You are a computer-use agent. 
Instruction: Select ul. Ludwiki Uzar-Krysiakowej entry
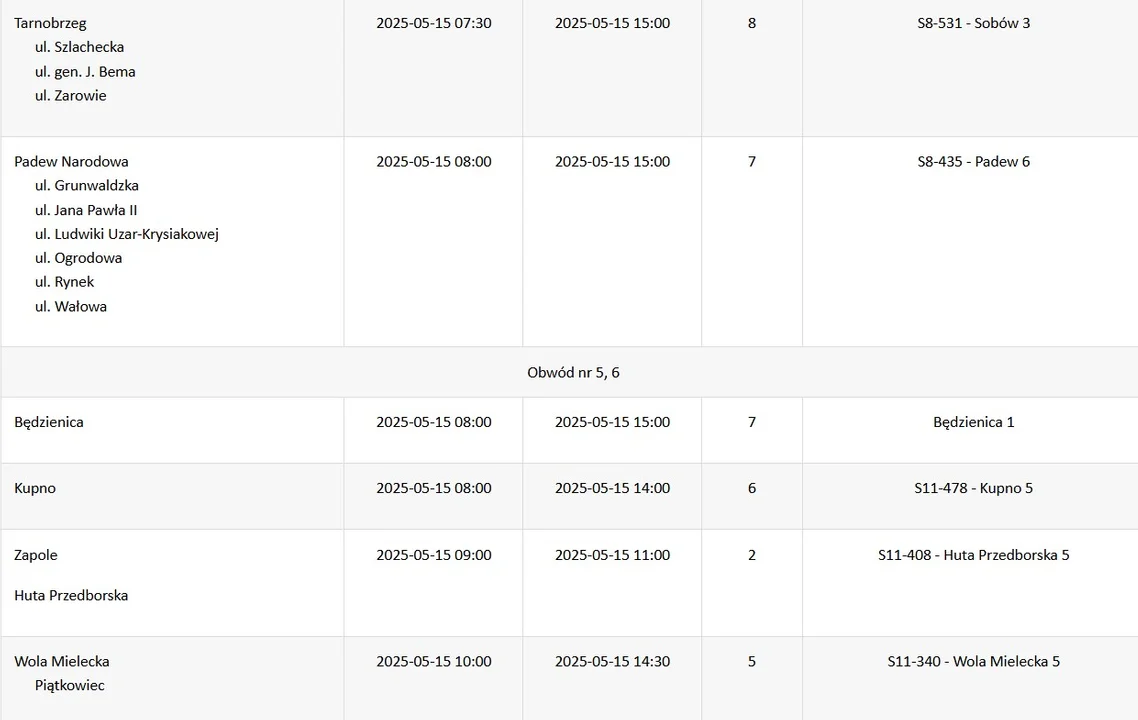pyautogui.click(x=127, y=234)
